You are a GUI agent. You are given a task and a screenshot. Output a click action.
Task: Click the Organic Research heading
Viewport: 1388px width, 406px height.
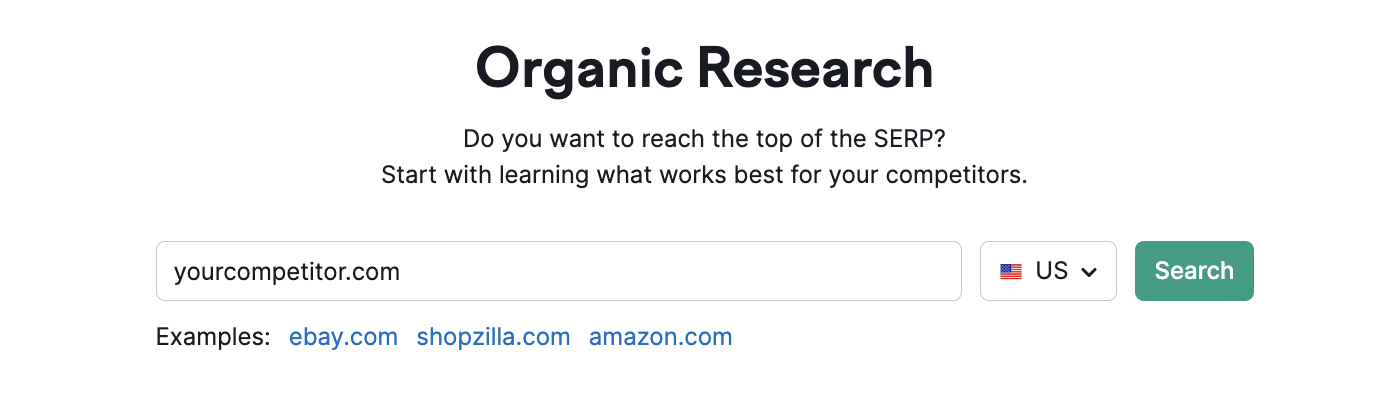tap(704, 69)
